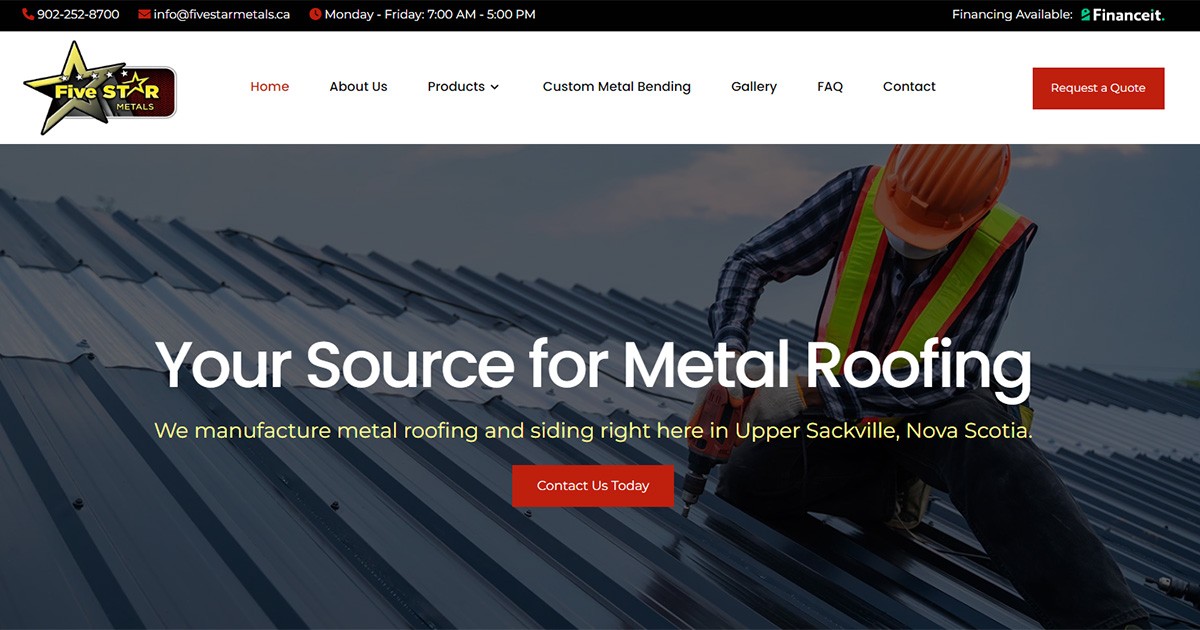Click the clock icon next to business hours

click(x=315, y=14)
